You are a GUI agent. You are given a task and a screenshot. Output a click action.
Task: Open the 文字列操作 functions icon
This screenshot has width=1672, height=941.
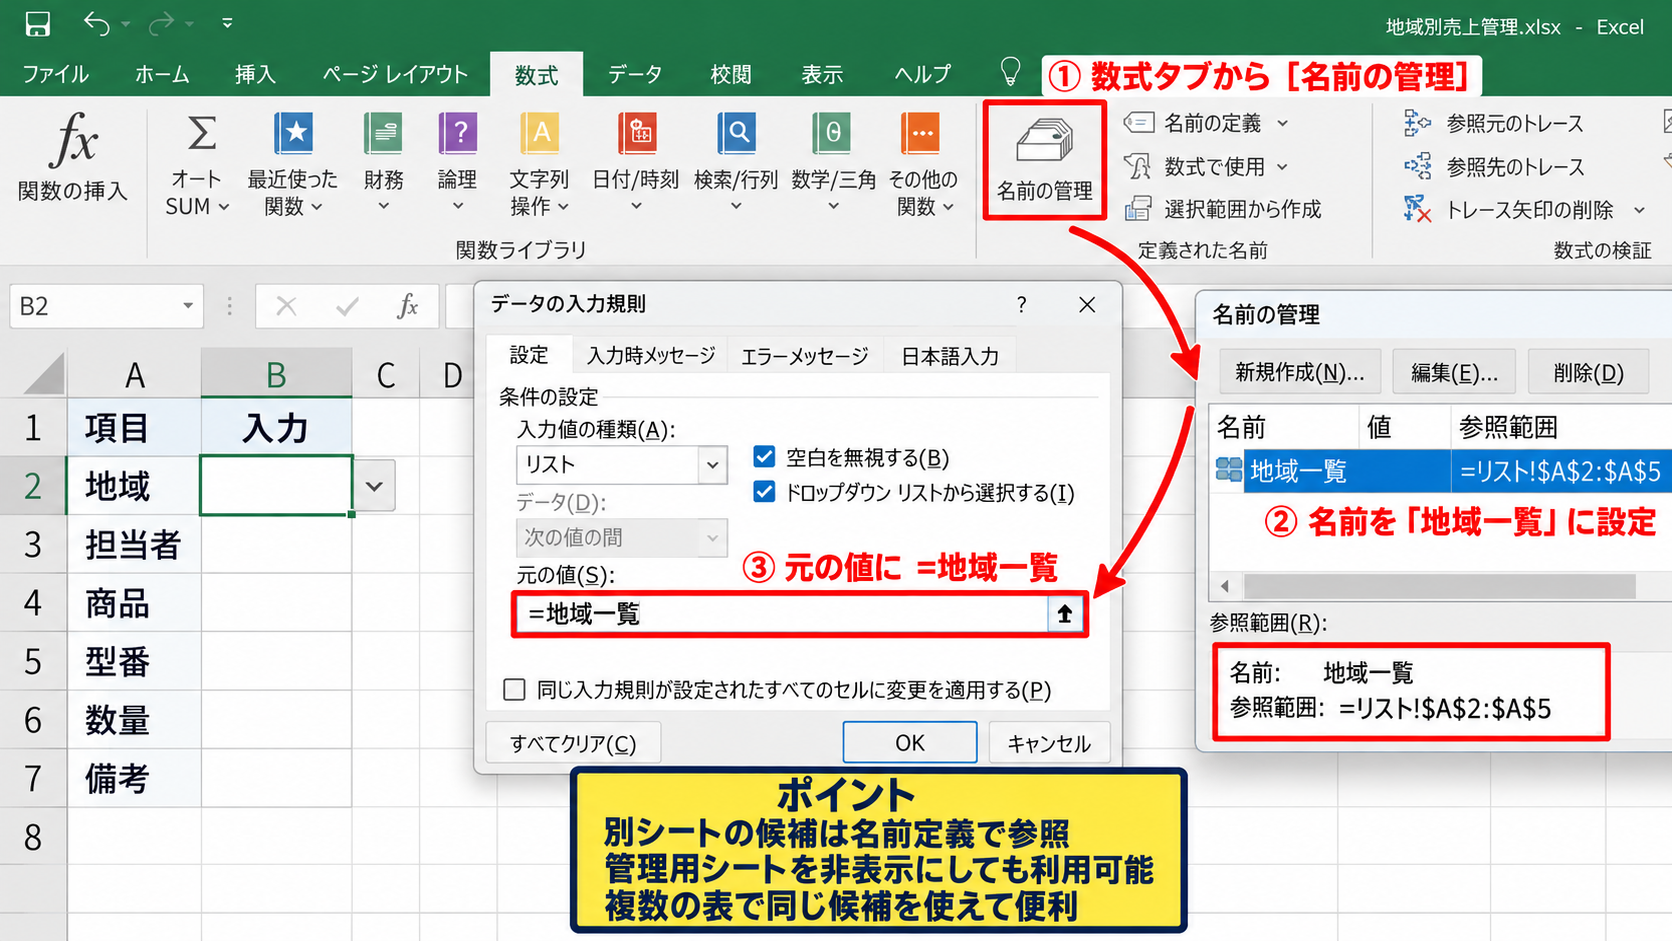pos(539,133)
